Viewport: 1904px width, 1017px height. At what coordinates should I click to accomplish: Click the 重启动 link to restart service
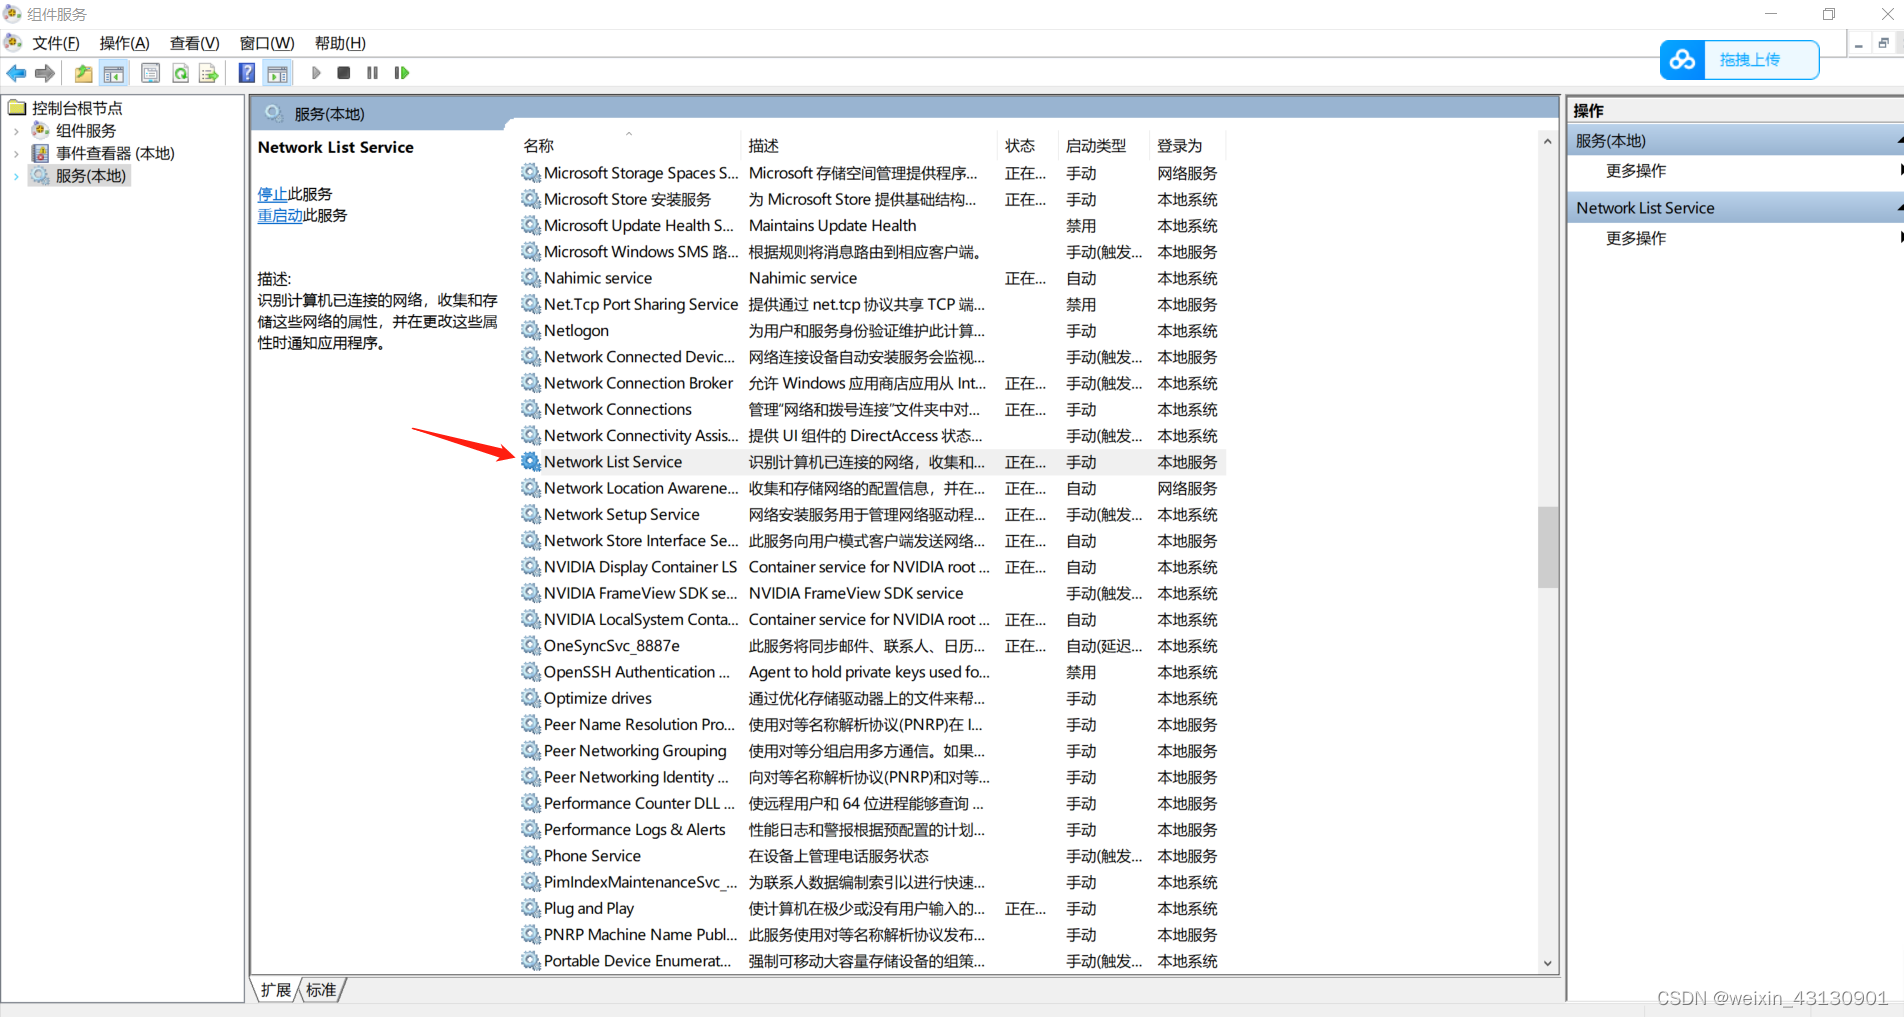coord(280,215)
